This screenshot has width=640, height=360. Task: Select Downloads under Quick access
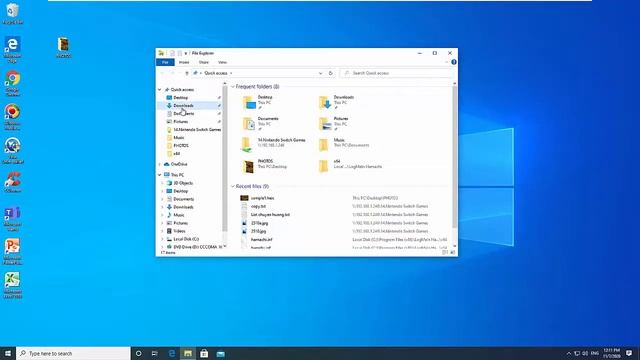183,106
